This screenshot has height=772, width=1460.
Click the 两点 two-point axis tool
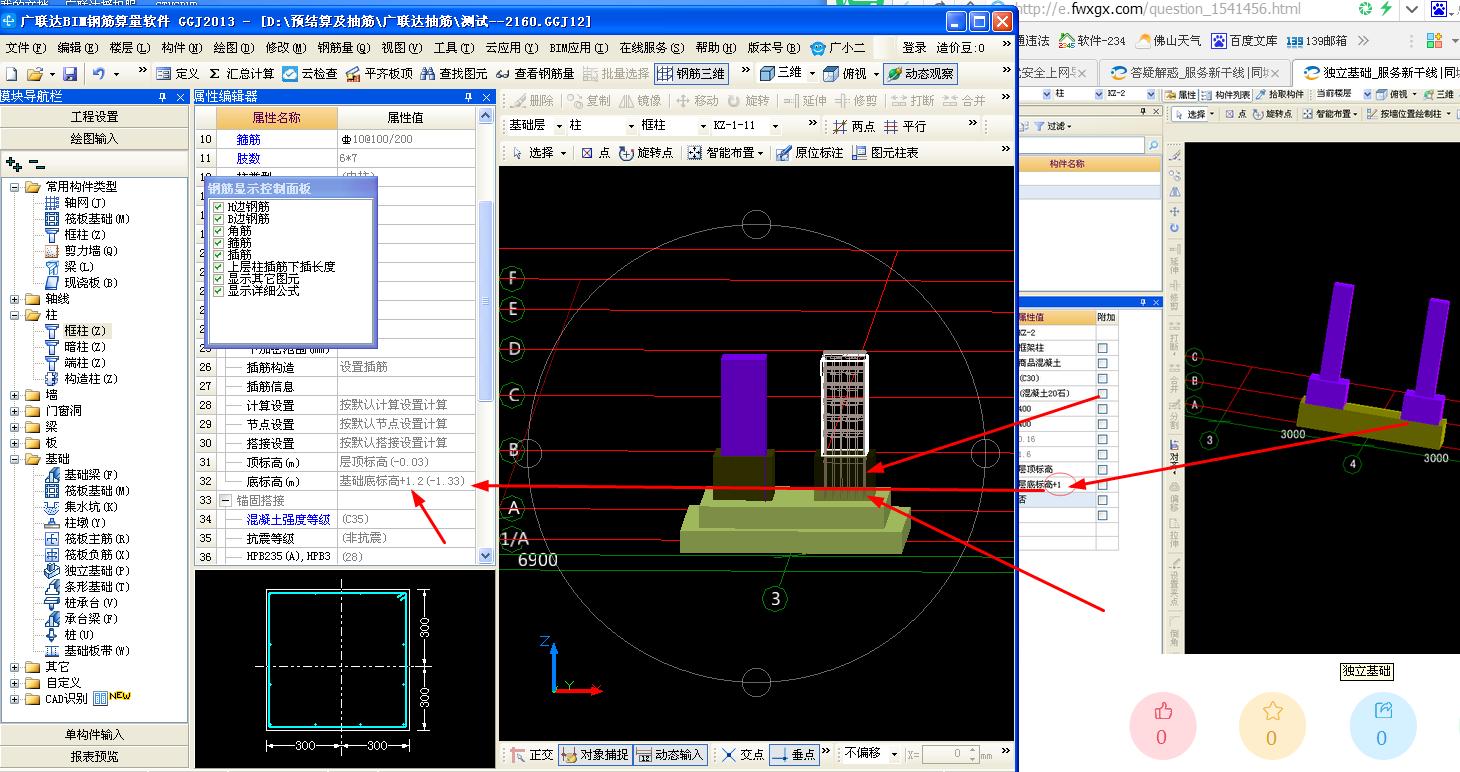click(x=854, y=127)
